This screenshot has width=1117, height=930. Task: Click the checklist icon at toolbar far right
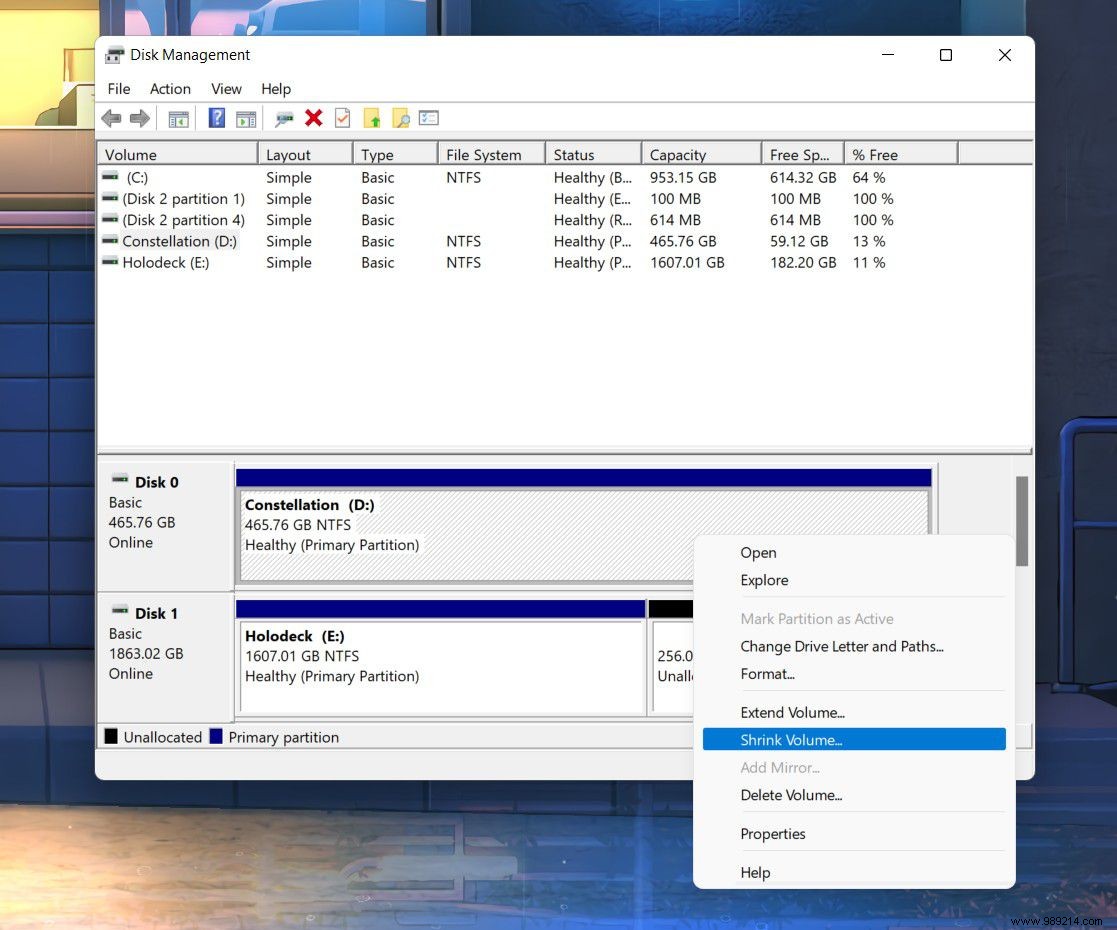pyautogui.click(x=429, y=118)
